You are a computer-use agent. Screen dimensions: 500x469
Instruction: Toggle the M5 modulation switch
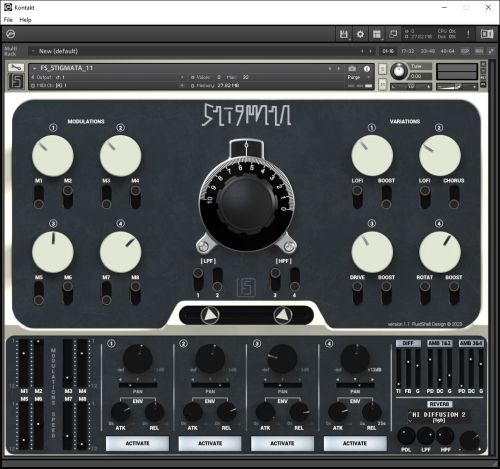(39, 293)
